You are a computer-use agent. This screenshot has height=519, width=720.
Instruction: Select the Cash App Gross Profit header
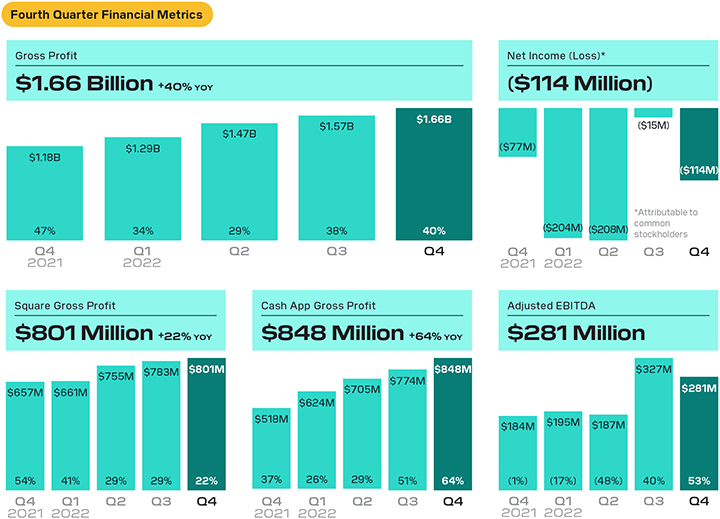pyautogui.click(x=362, y=320)
